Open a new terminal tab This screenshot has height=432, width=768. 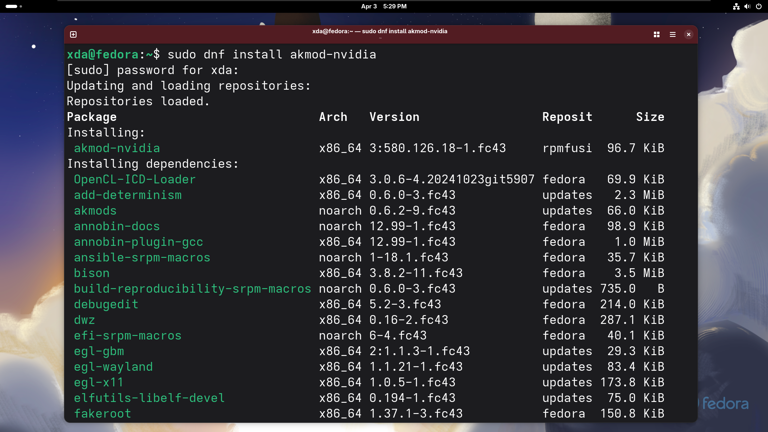[73, 34]
